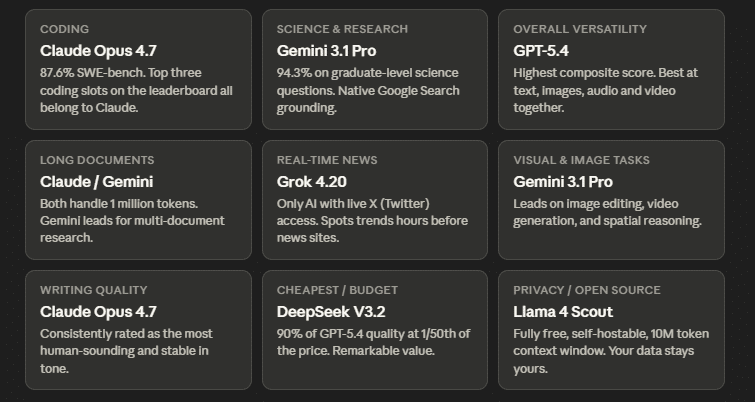Open the Visual & Image Tasks card label
755x402 pixels.
click(581, 160)
